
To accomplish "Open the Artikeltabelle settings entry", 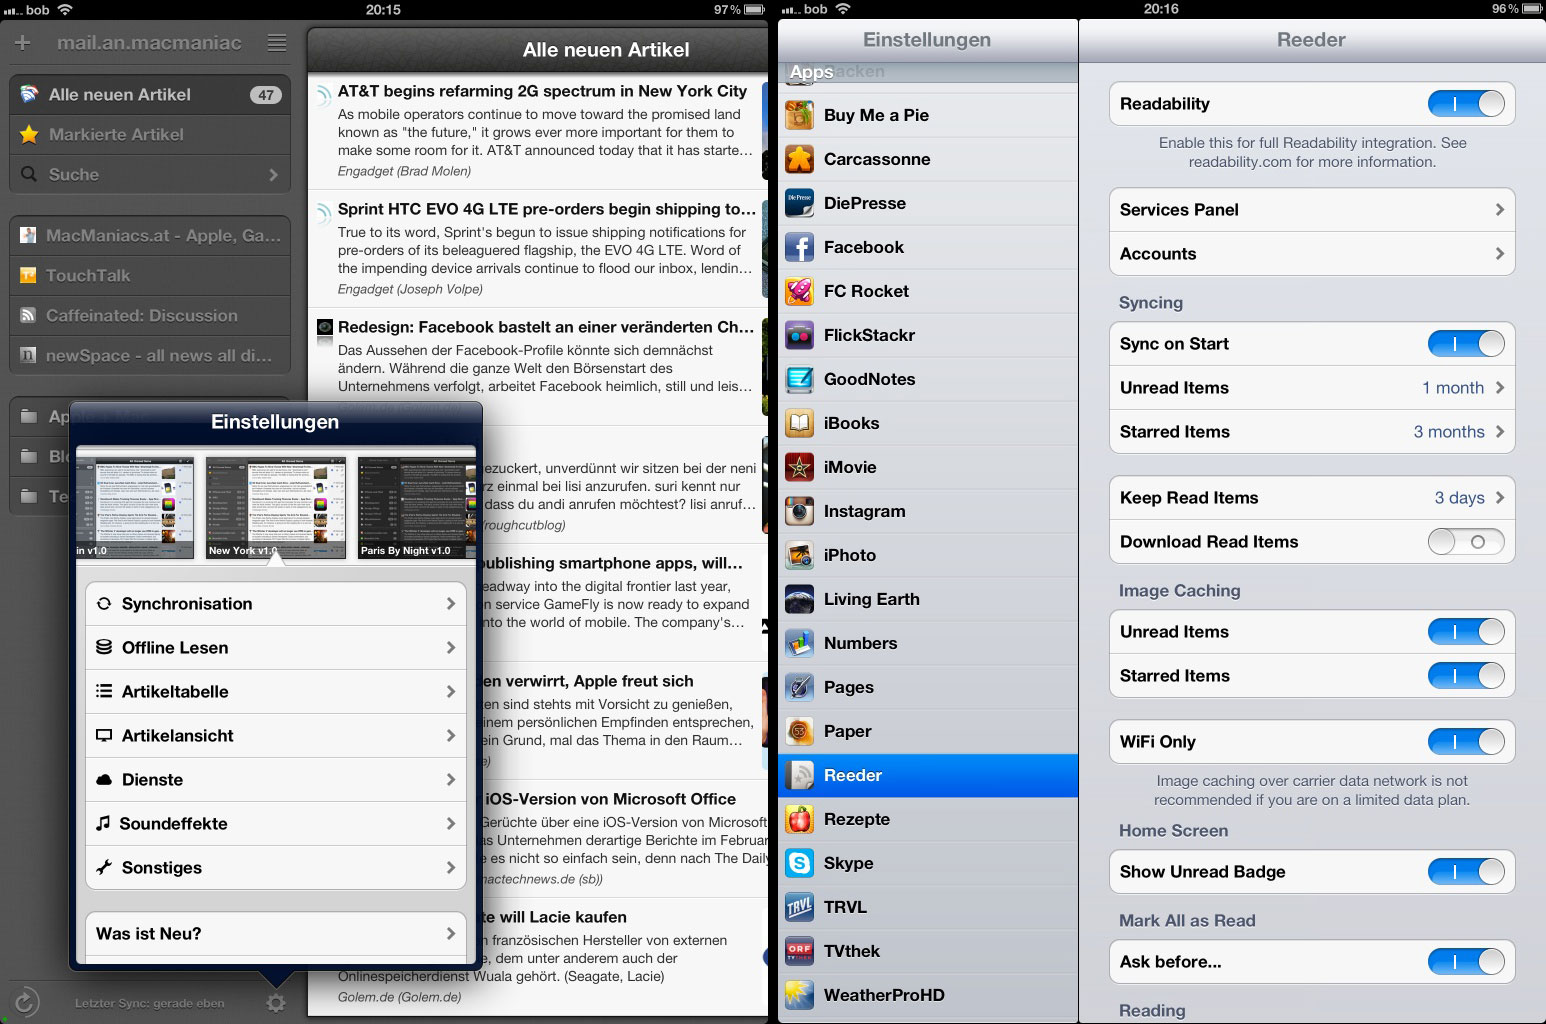I will click(x=276, y=692).
